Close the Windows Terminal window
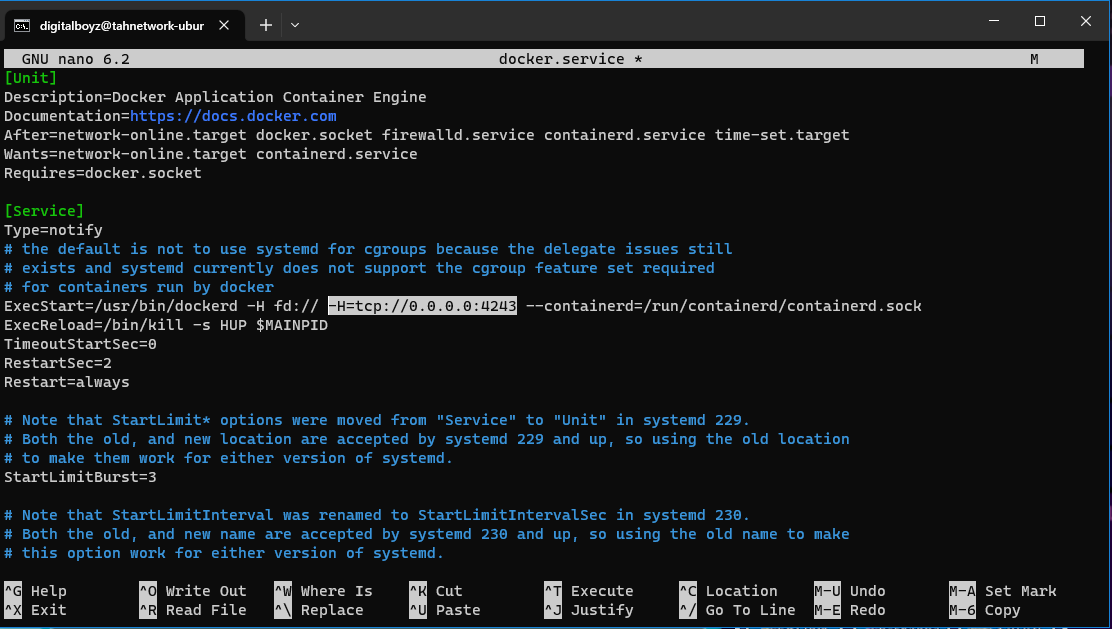1112x629 pixels. pyautogui.click(x=1085, y=21)
